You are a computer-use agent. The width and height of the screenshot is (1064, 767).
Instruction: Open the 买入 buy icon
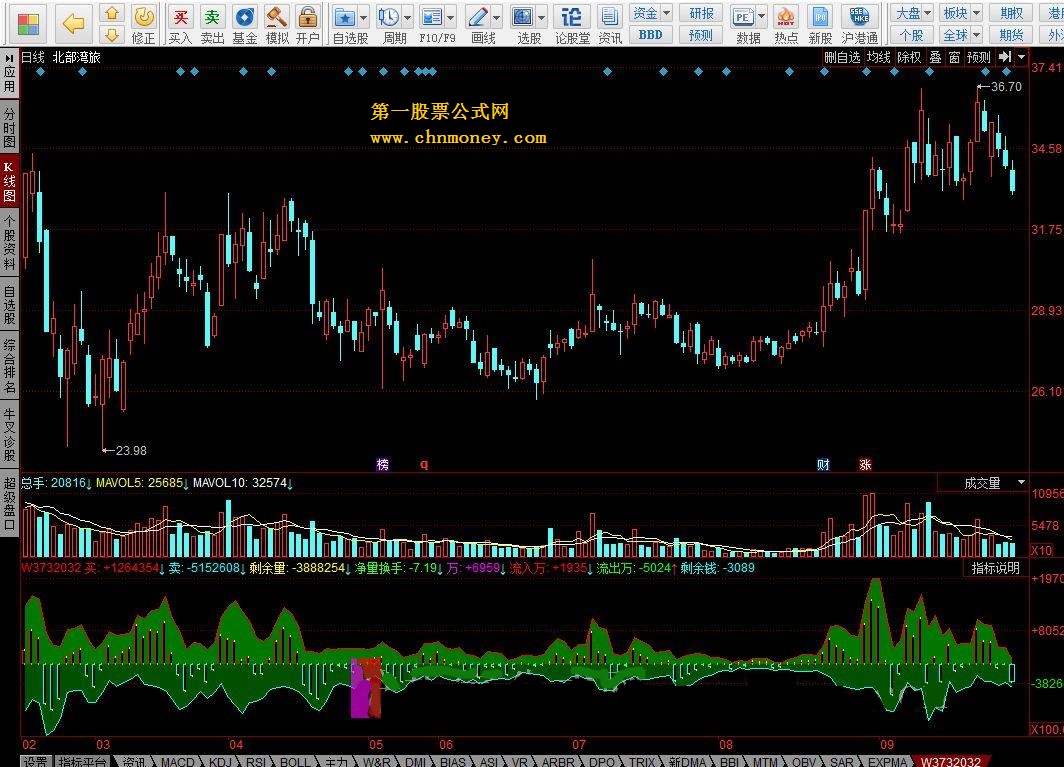(180, 17)
